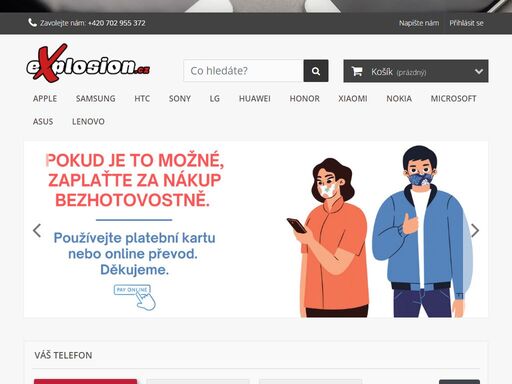Click the shopping cart icon
The height and width of the screenshot is (384, 512).
pyautogui.click(x=357, y=71)
